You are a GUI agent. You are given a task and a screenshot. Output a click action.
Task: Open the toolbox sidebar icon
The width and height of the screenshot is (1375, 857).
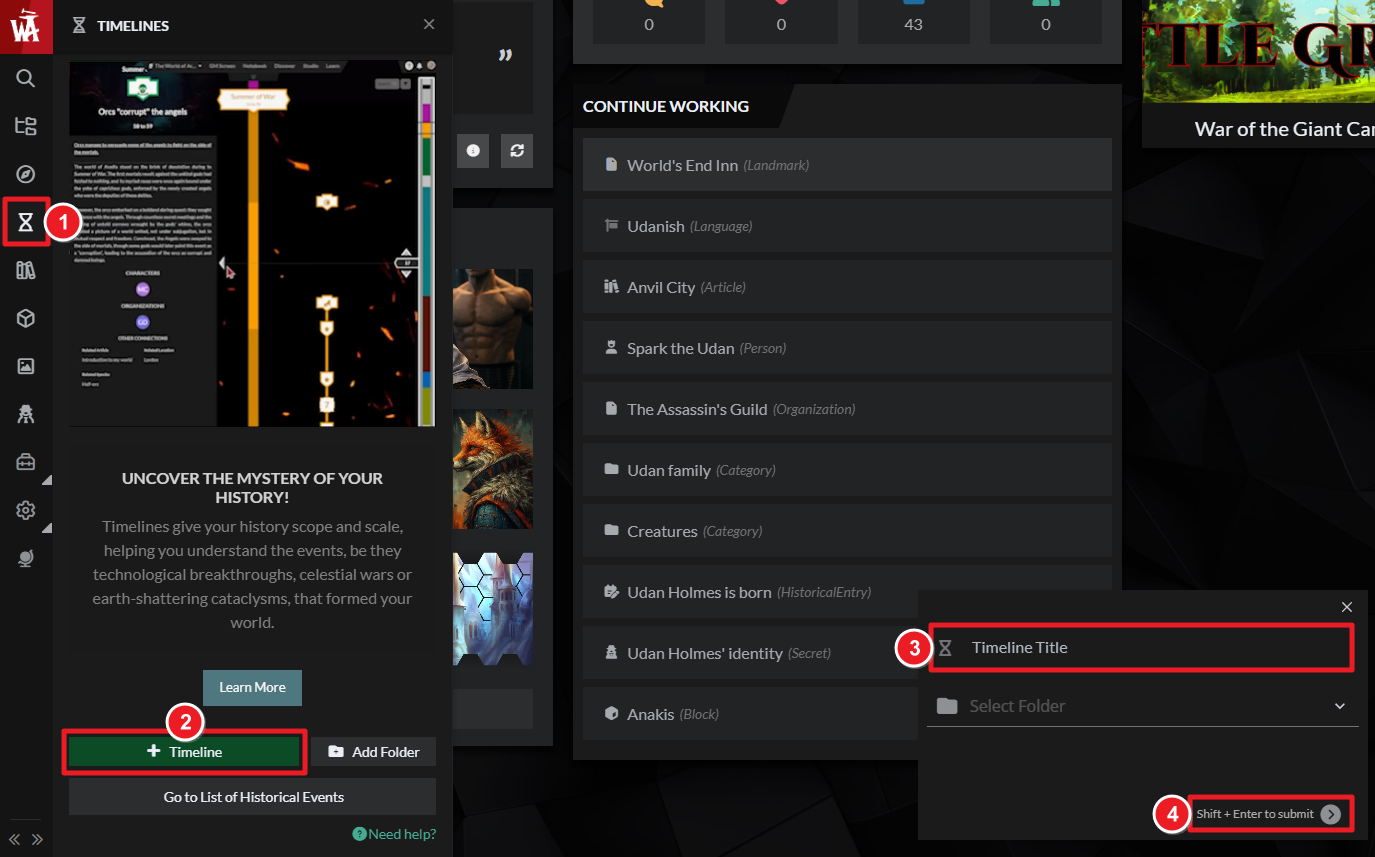(26, 462)
